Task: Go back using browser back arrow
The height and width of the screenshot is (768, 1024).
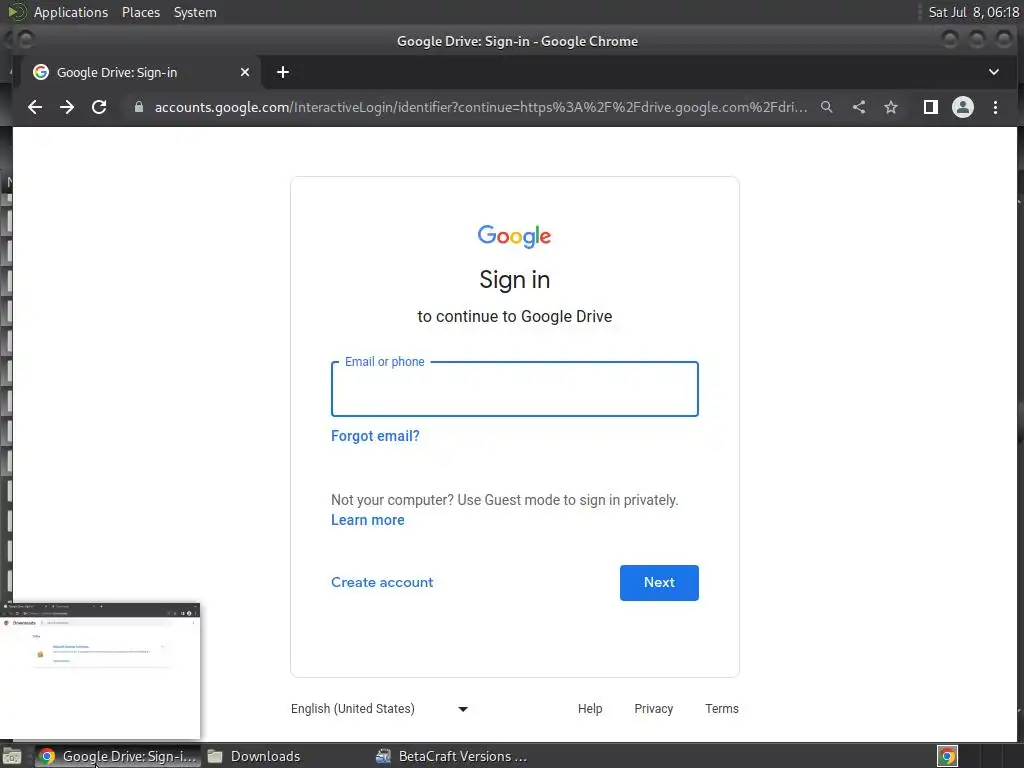Action: (35, 107)
